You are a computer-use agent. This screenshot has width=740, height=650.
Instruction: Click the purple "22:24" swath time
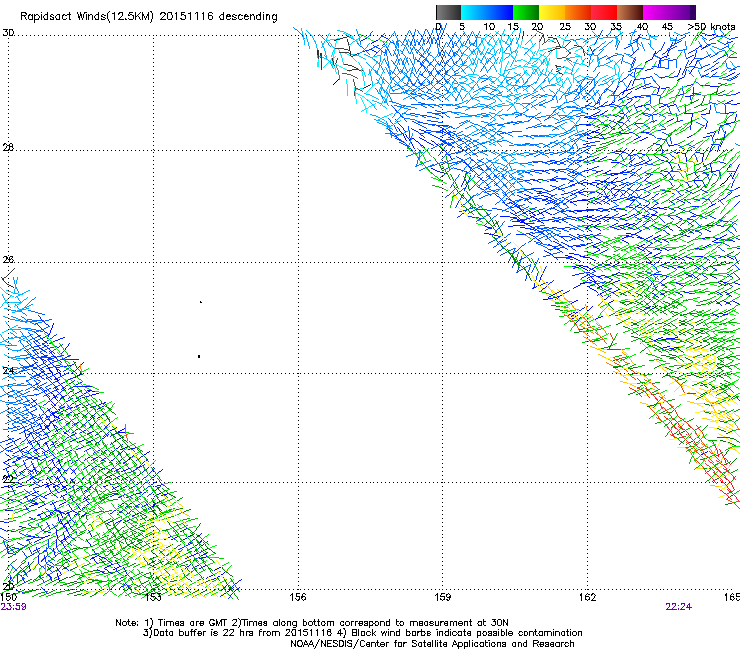678,607
